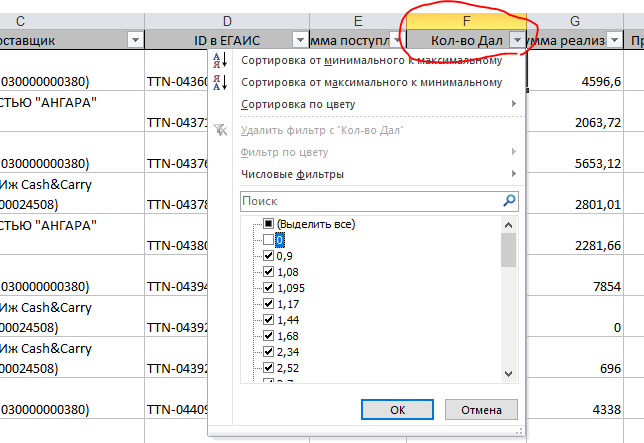Image resolution: width=644 pixels, height=443 pixels.
Task: Open the filter arrow on column D
Action: [x=299, y=40]
